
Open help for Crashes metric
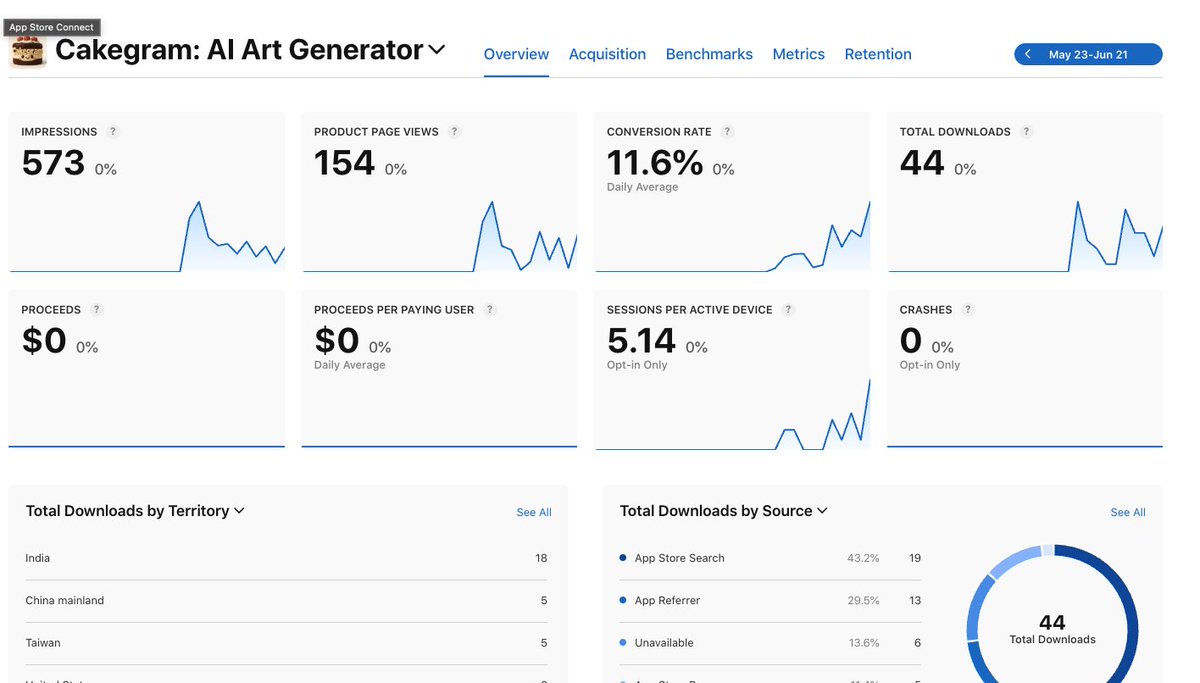[968, 309]
